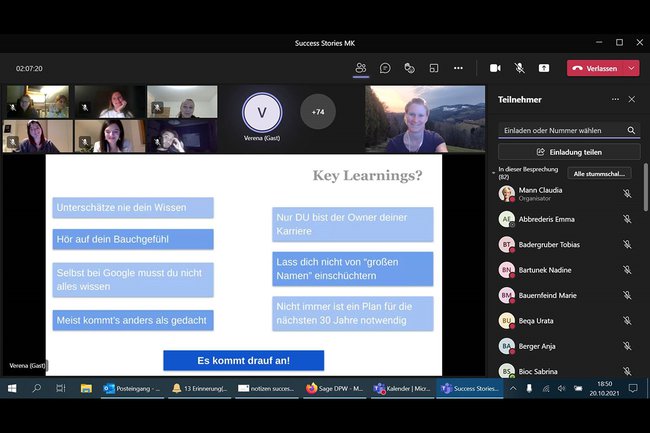
Task: Open the participants panel icon
Action: coord(360,68)
